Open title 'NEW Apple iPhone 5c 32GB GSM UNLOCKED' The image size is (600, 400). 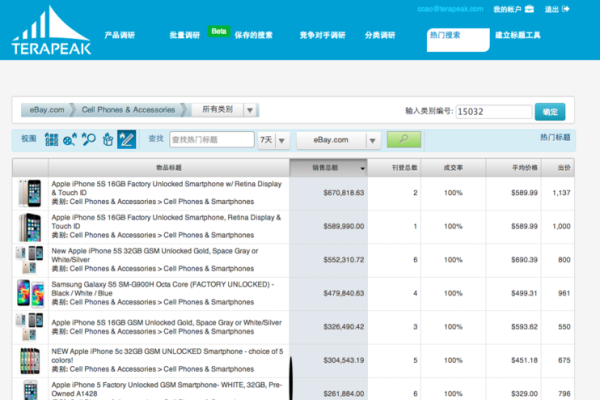coord(167,356)
